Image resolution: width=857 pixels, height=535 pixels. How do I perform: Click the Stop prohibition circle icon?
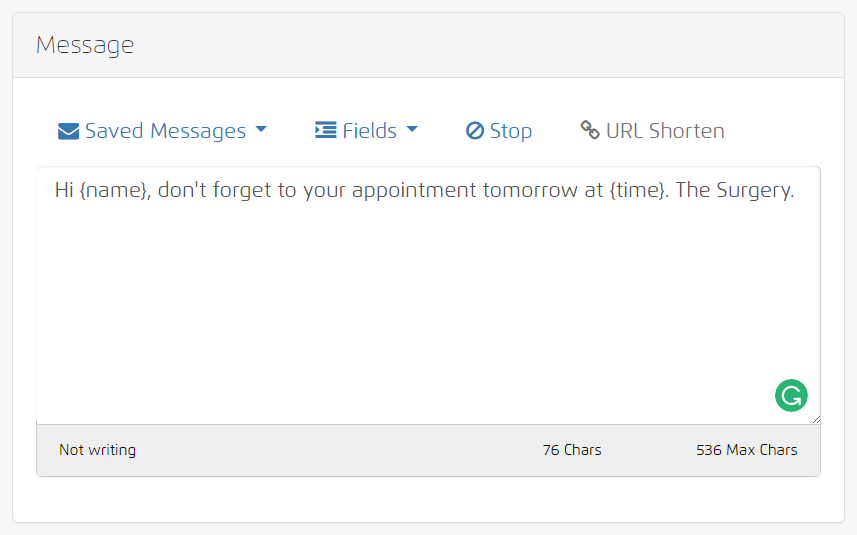coord(475,131)
